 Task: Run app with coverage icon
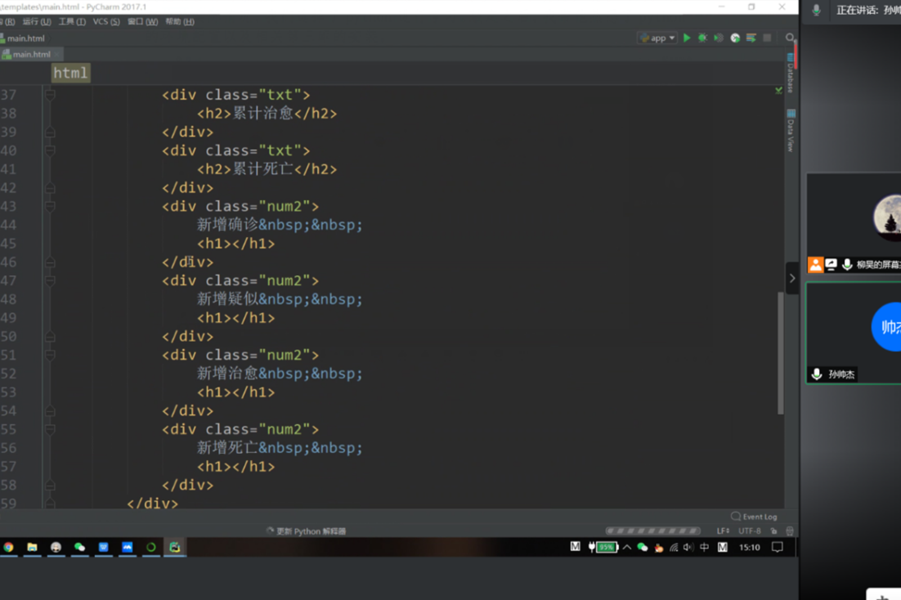718,38
